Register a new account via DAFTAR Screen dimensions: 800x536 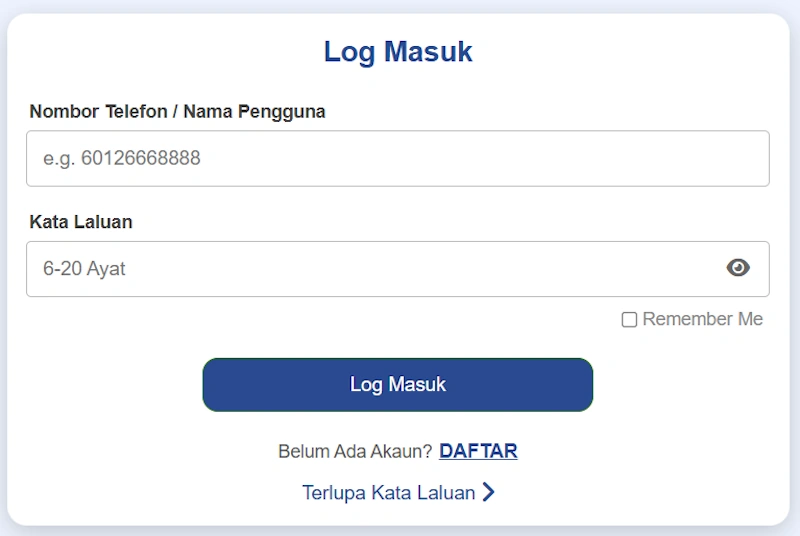(478, 451)
